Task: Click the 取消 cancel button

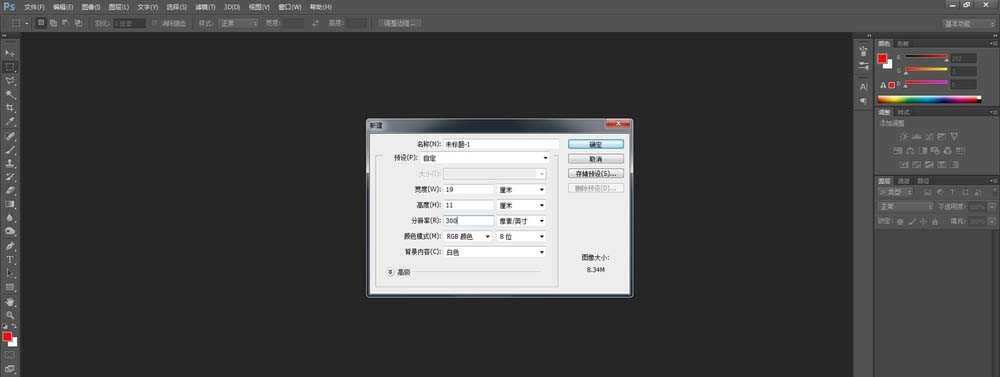Action: 596,159
